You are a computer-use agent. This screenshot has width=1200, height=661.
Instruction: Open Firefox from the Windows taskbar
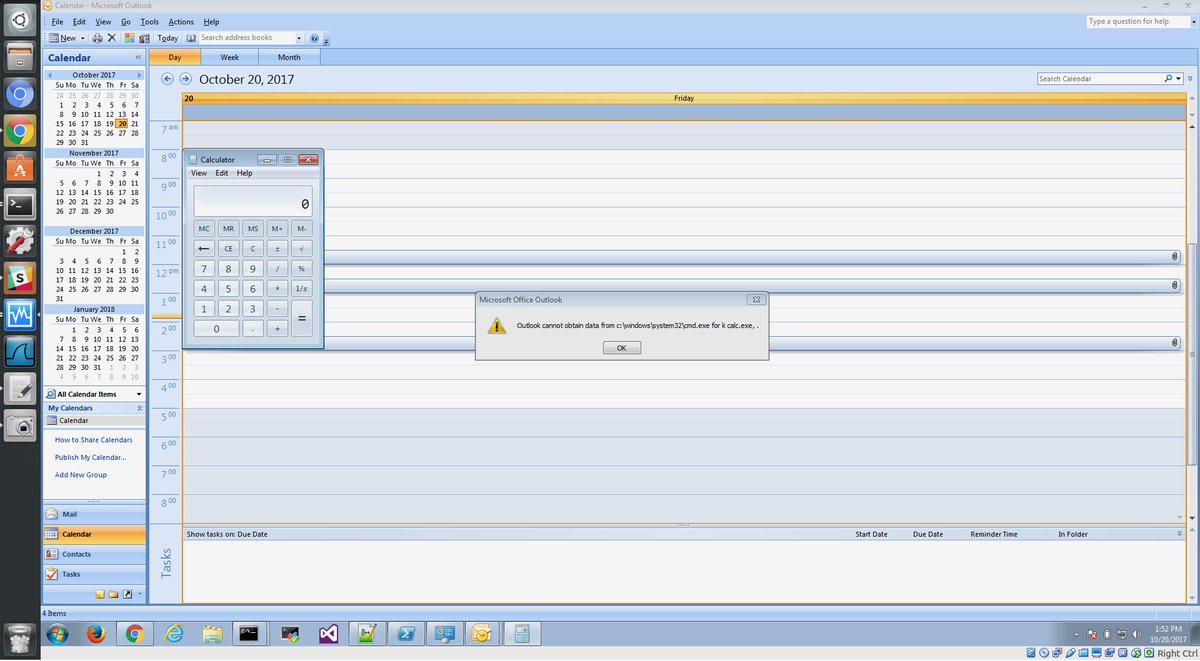point(96,634)
